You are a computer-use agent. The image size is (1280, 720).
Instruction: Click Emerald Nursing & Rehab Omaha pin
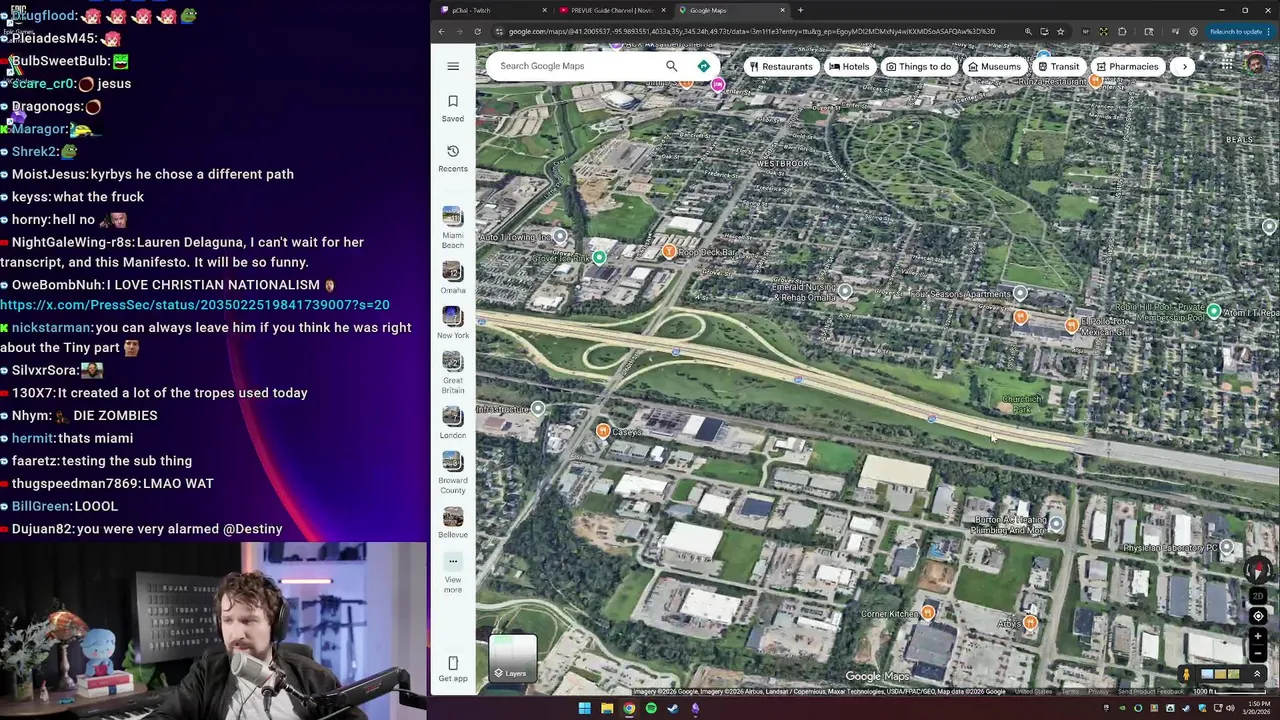pos(845,291)
